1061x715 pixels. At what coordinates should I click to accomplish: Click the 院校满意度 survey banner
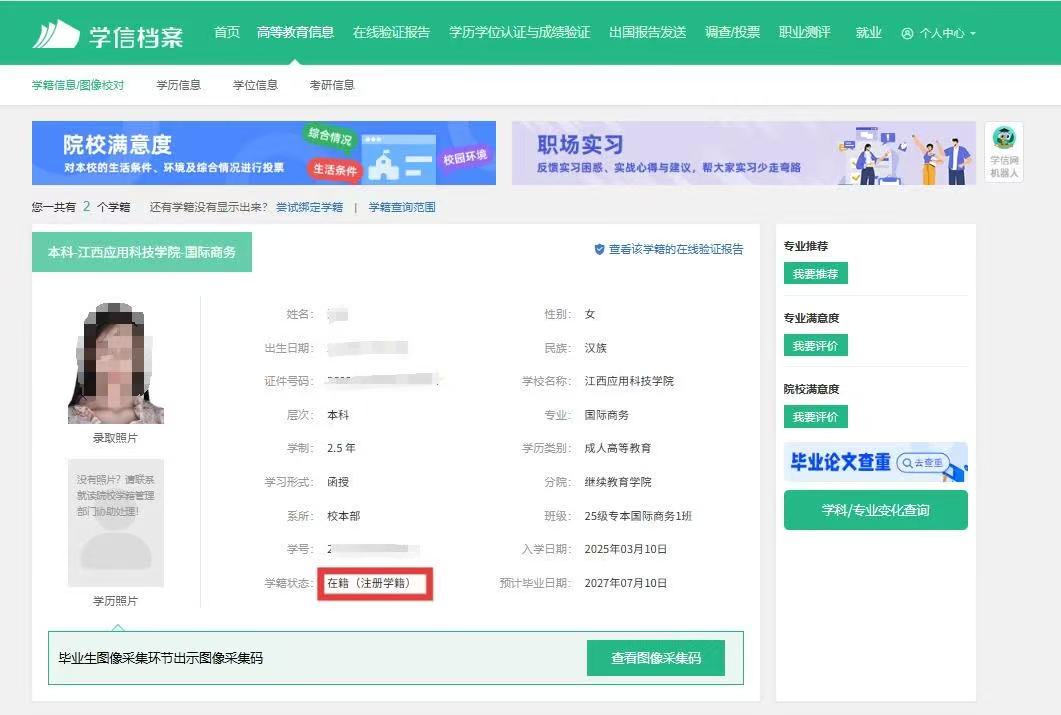pyautogui.click(x=263, y=153)
